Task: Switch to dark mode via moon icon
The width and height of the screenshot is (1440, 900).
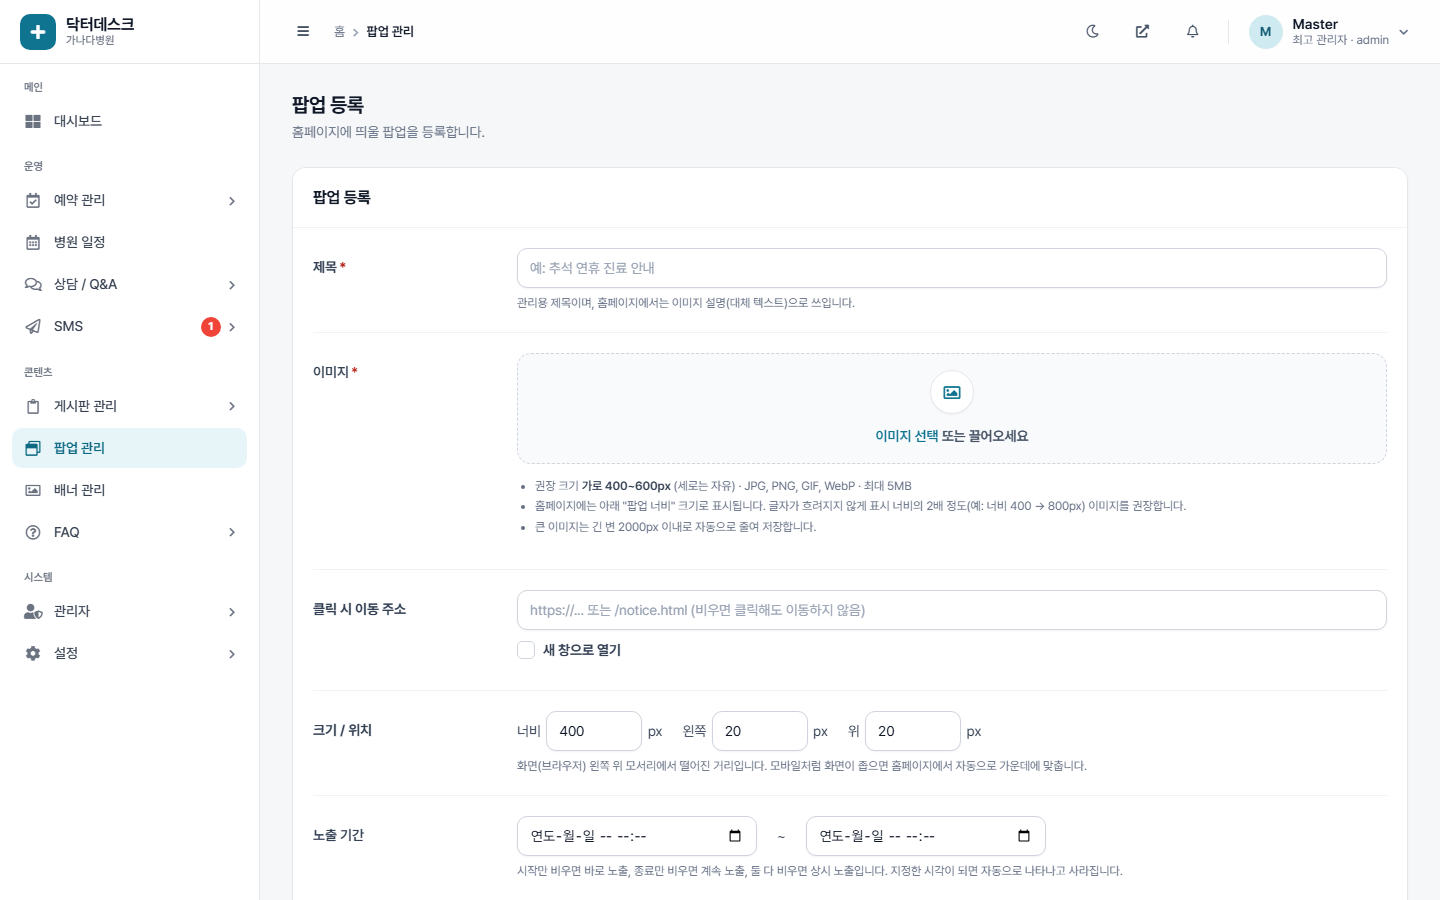Action: (x=1093, y=31)
